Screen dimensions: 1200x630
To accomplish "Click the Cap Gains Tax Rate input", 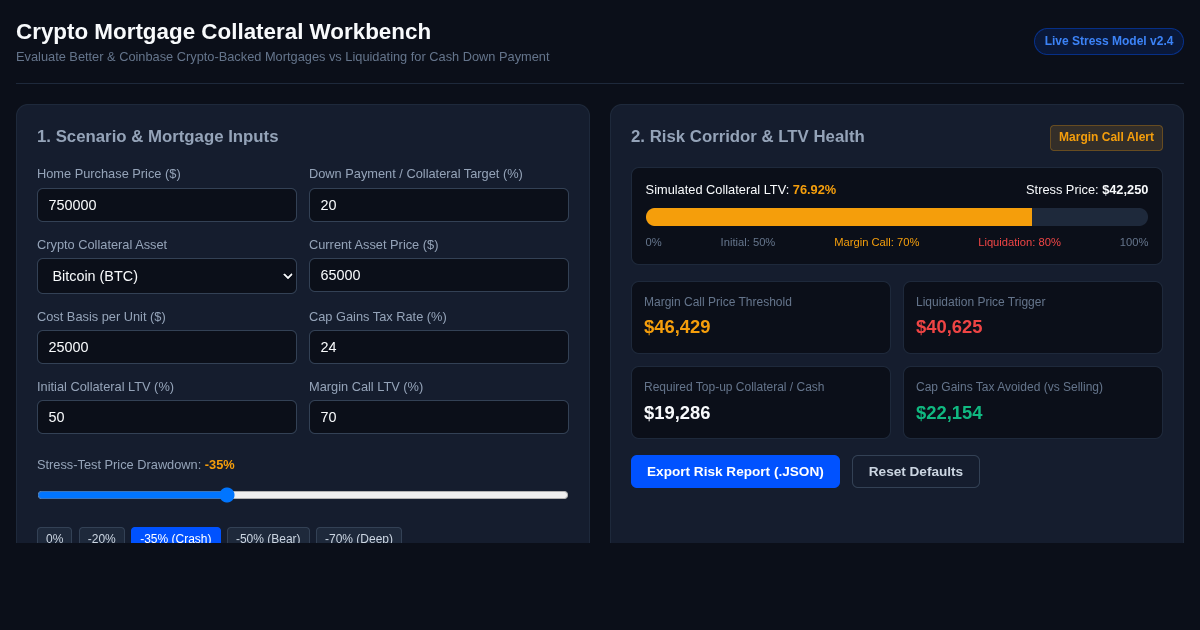I will [x=439, y=347].
